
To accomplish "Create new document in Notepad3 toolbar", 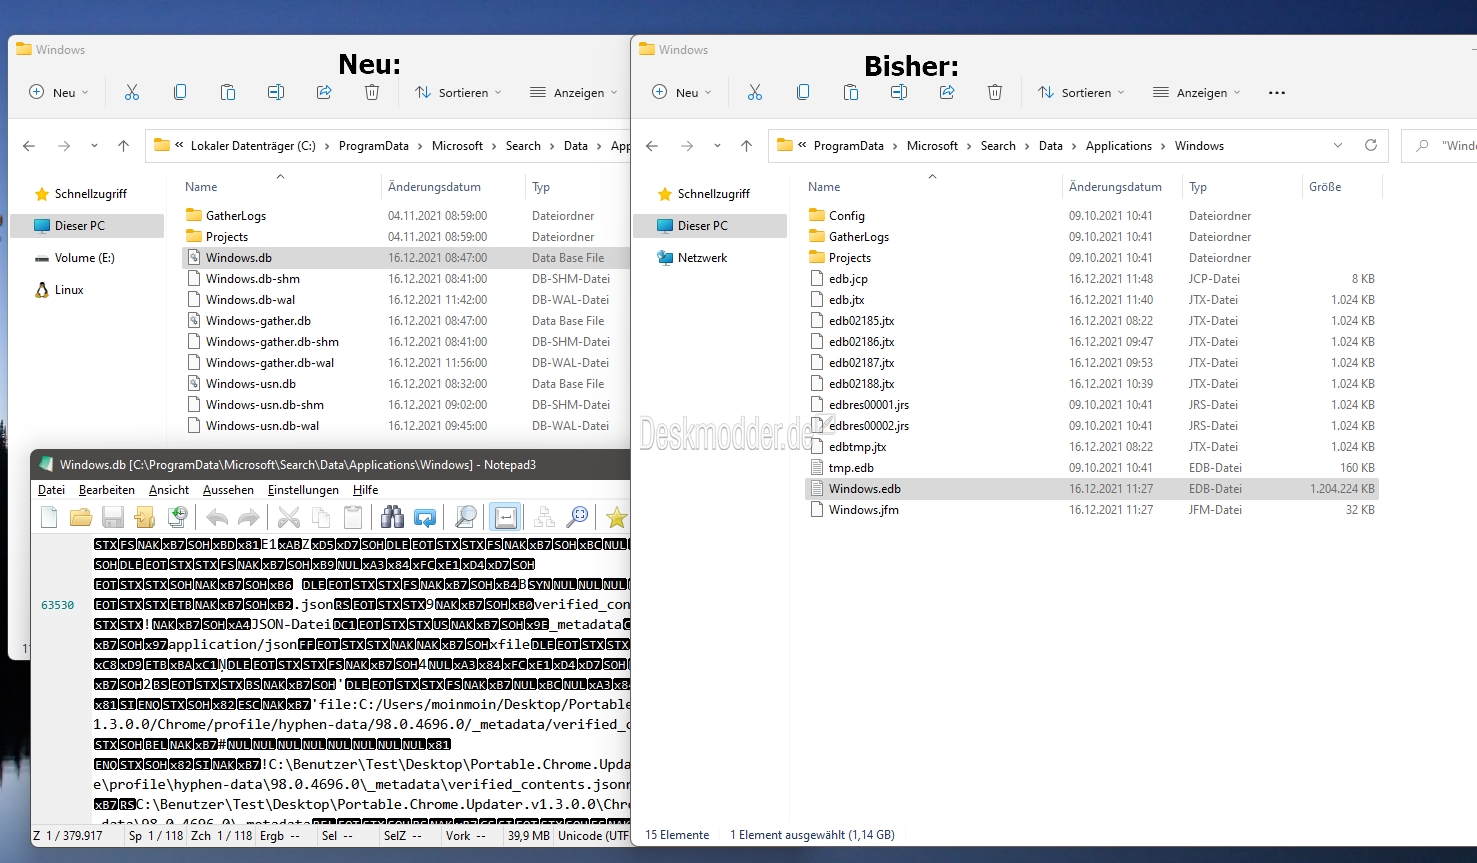I will [x=49, y=517].
